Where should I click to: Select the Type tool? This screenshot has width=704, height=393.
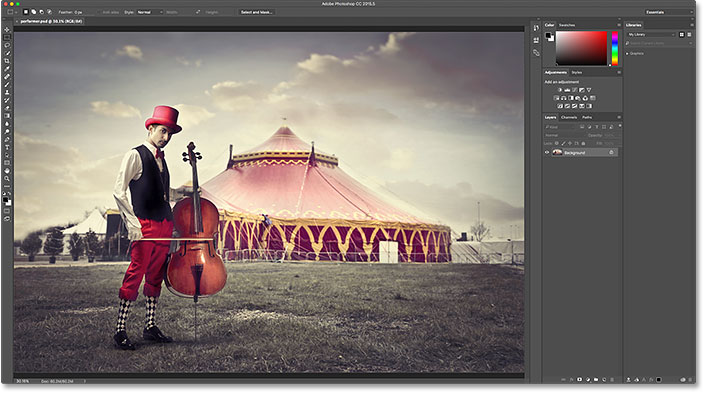click(x=7, y=147)
